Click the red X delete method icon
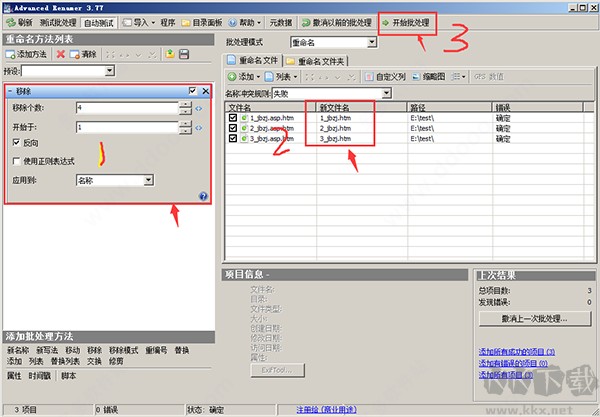This screenshot has height=417, width=600. [x=60, y=54]
